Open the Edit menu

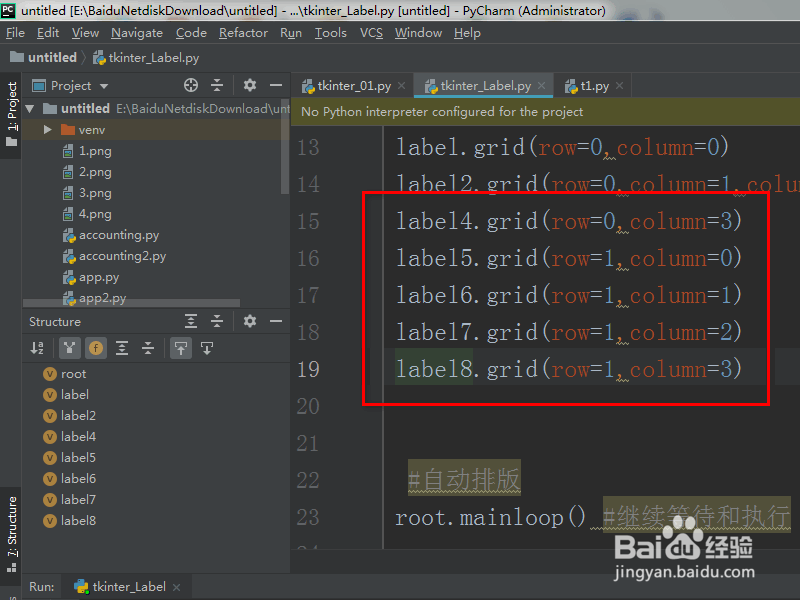click(48, 33)
